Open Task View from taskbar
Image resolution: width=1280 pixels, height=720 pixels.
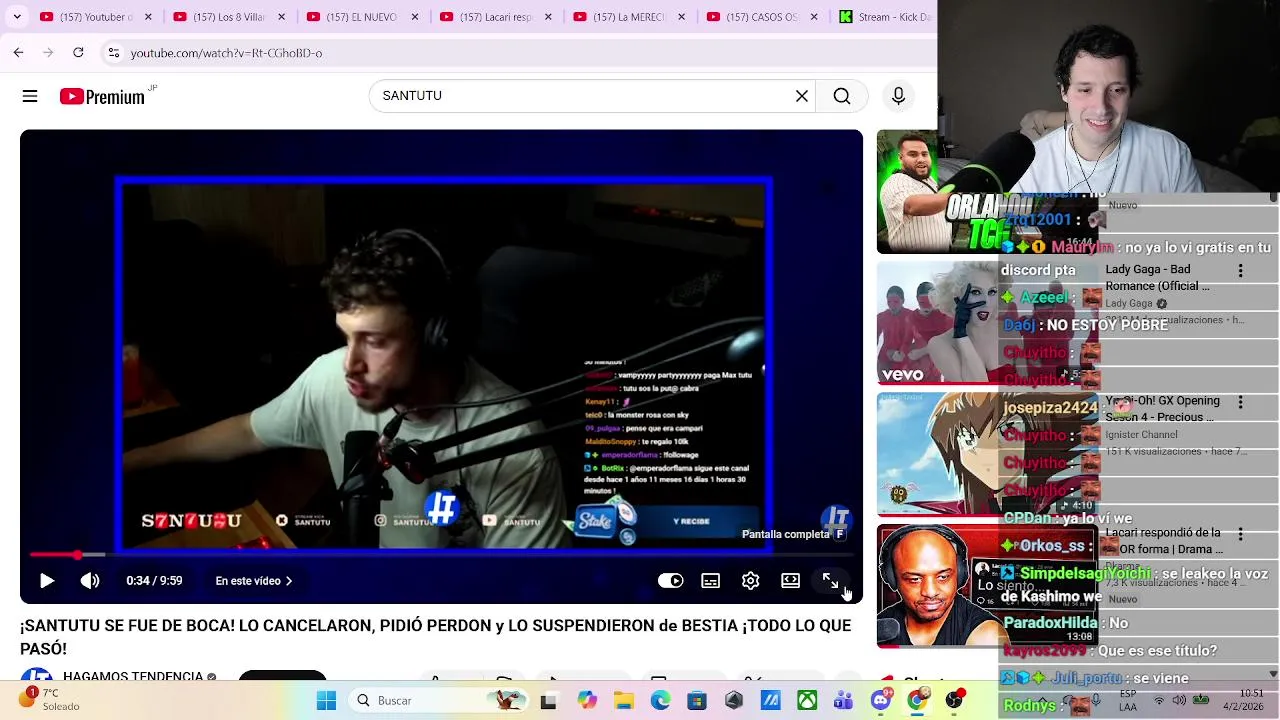(x=548, y=701)
